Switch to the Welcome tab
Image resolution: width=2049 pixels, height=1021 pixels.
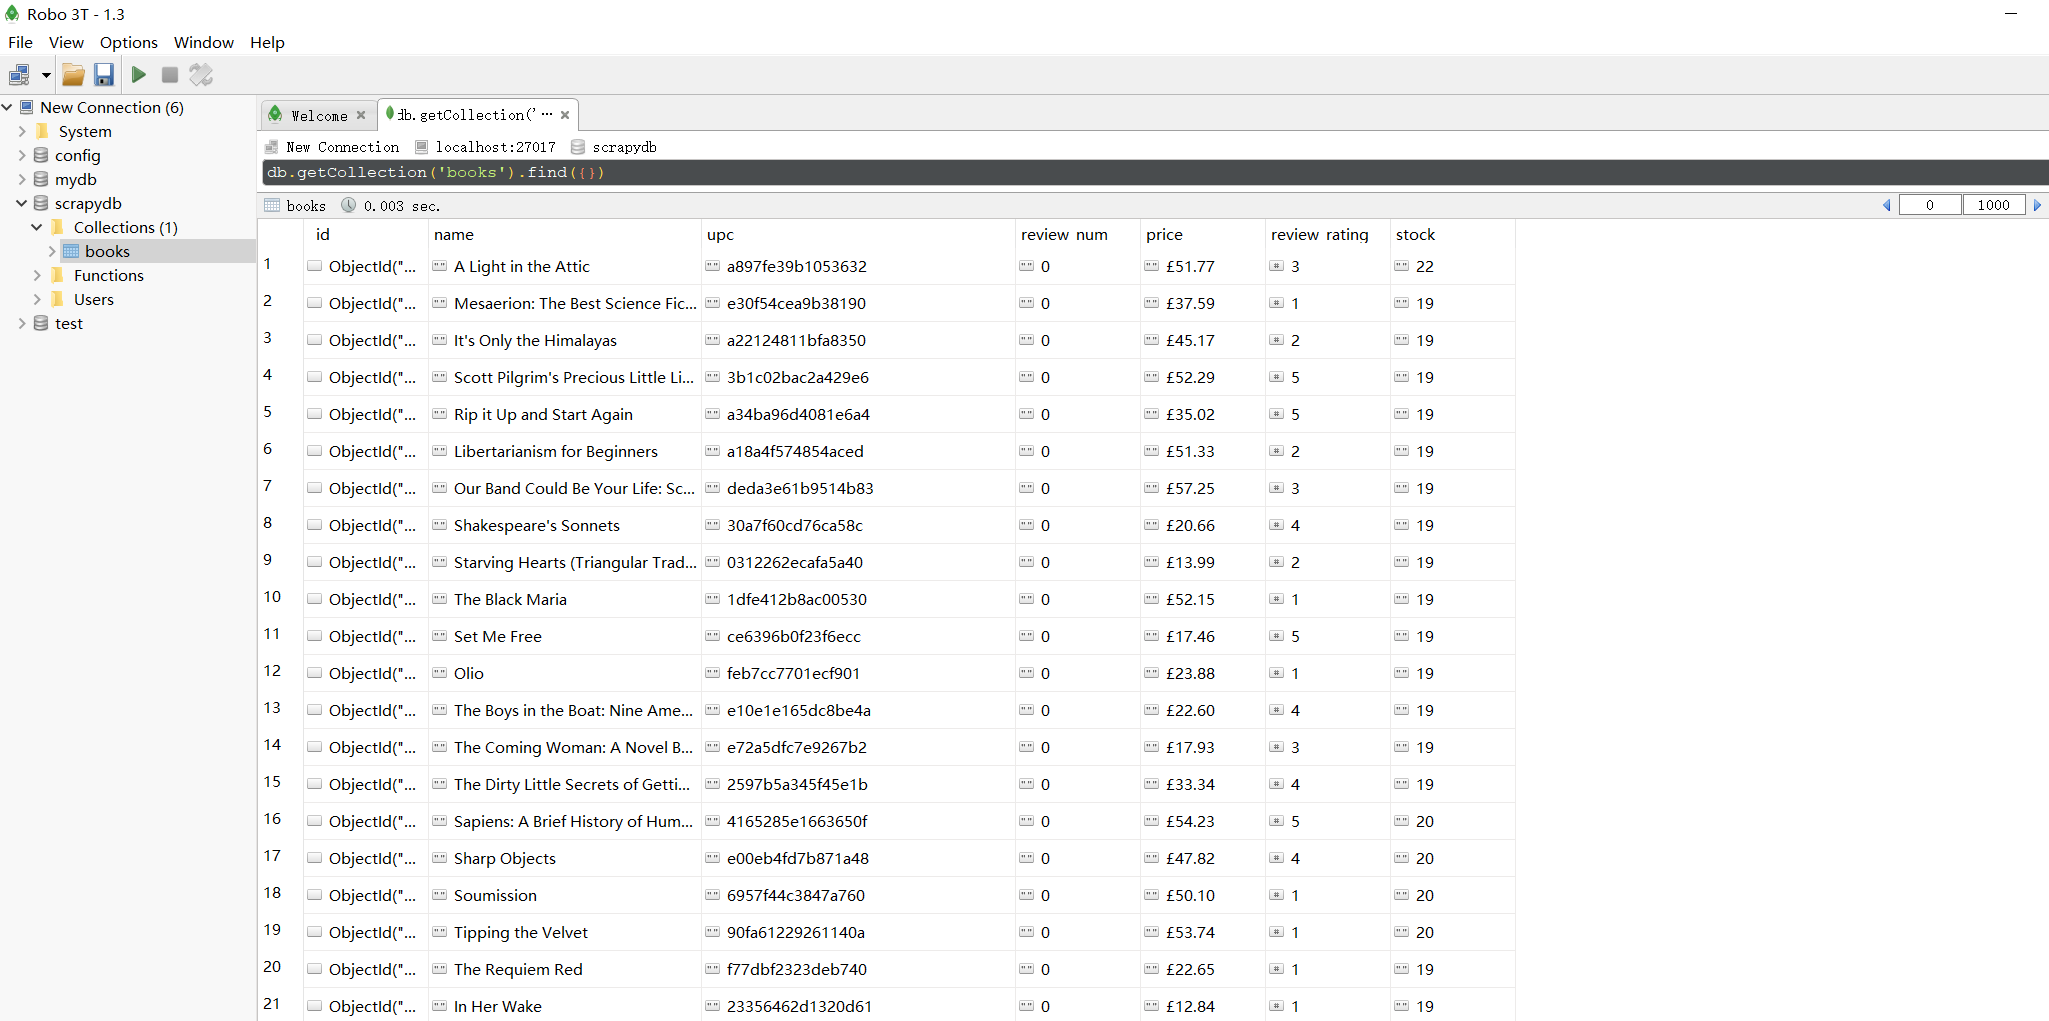point(319,116)
